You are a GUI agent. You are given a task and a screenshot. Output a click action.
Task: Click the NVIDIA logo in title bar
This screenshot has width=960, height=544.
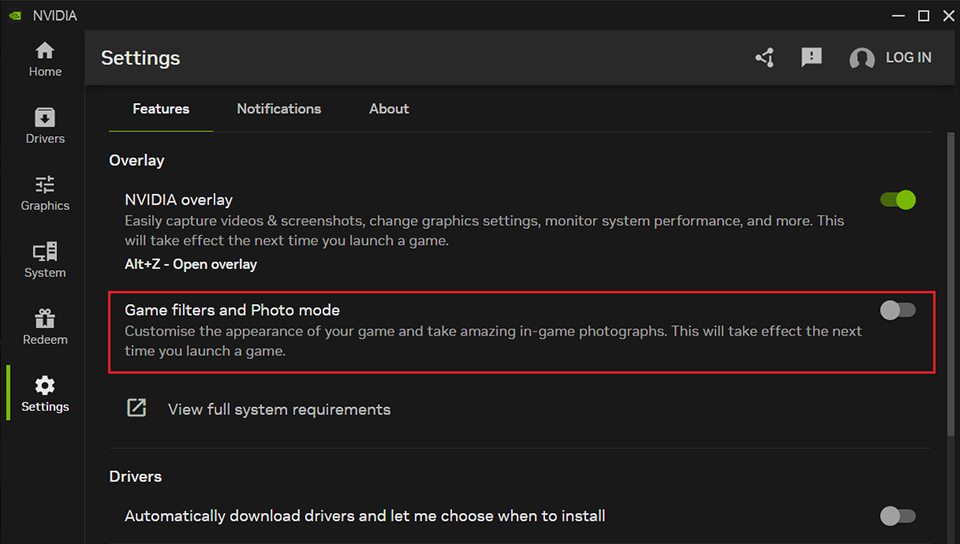(x=15, y=16)
